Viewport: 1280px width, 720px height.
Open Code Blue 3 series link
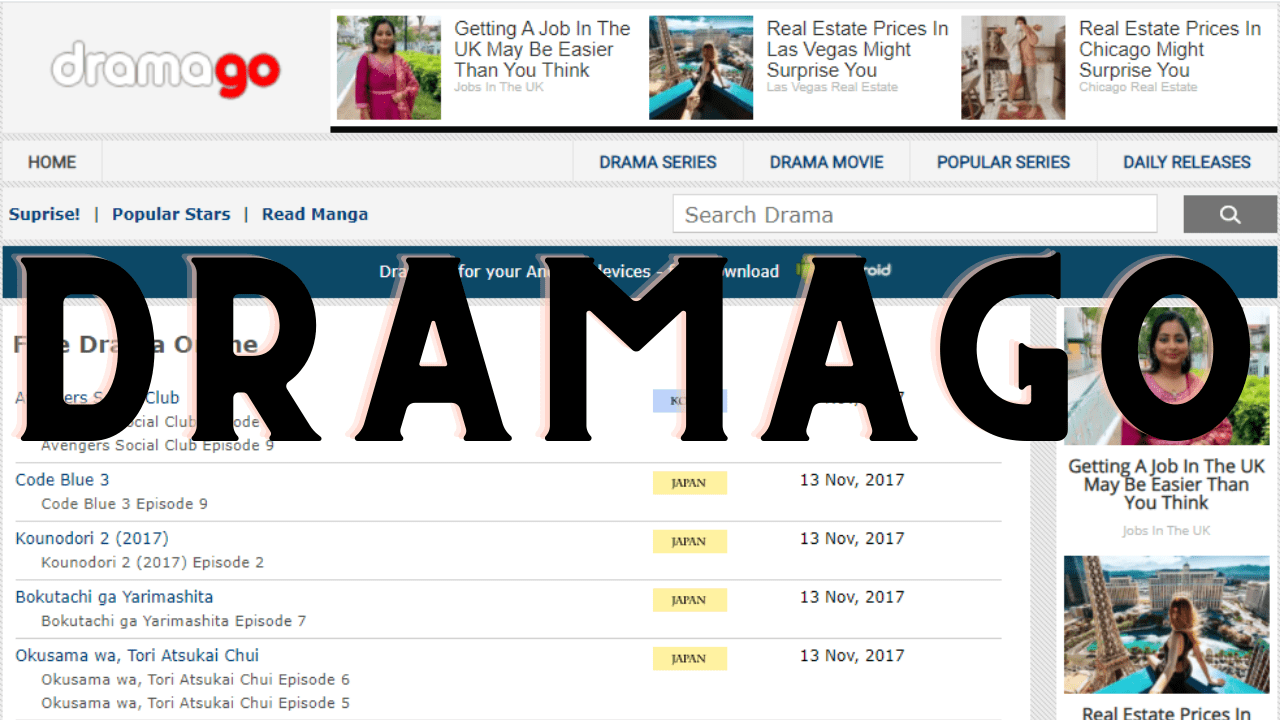coord(62,480)
